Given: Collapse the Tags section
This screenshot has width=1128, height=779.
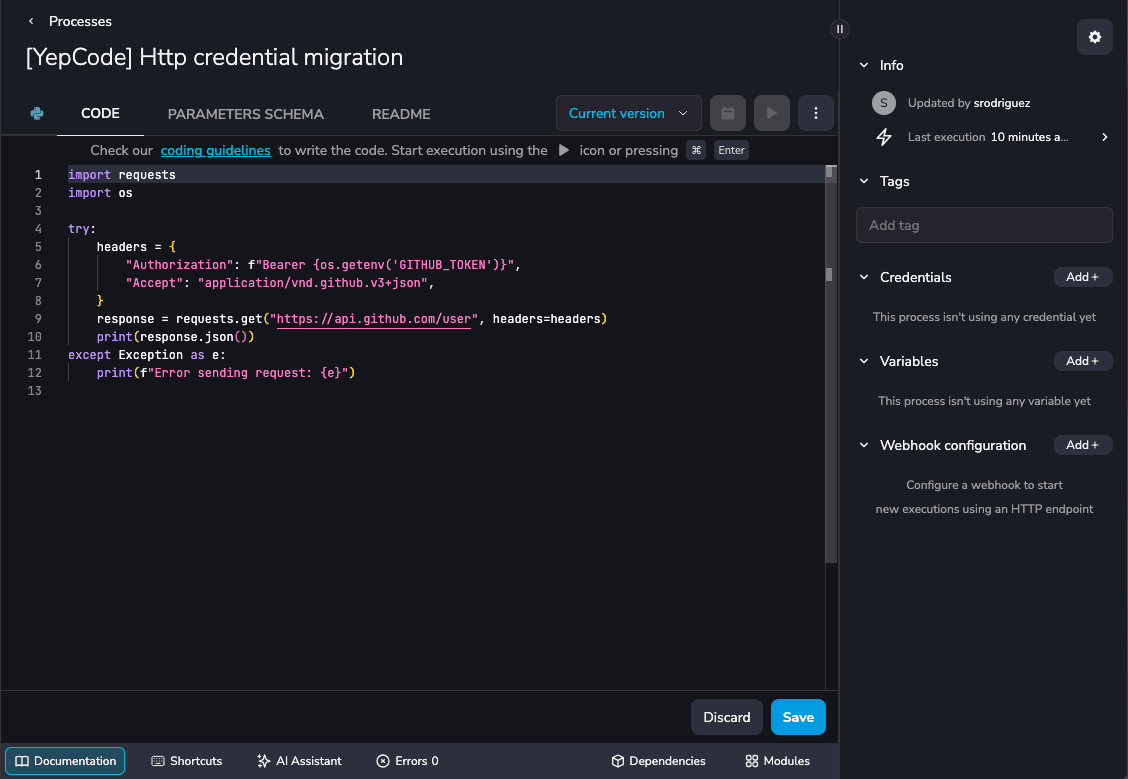Looking at the screenshot, I should tap(864, 181).
